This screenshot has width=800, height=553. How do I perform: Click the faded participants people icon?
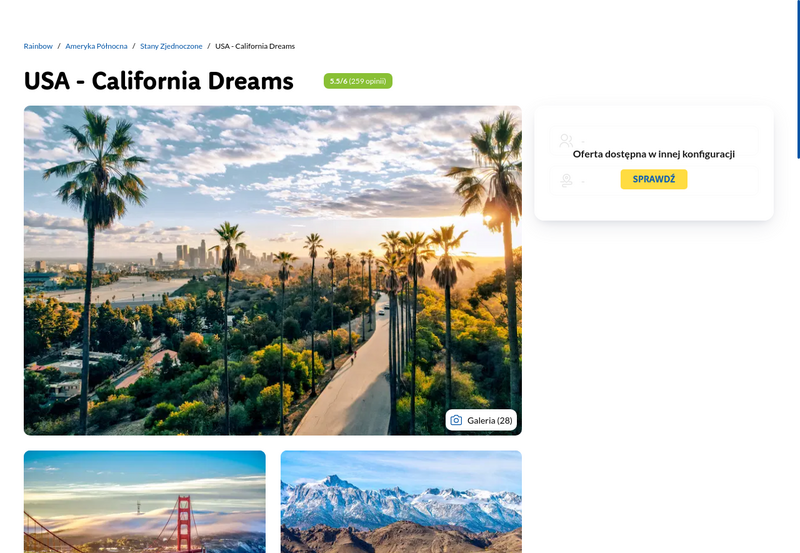pos(566,140)
